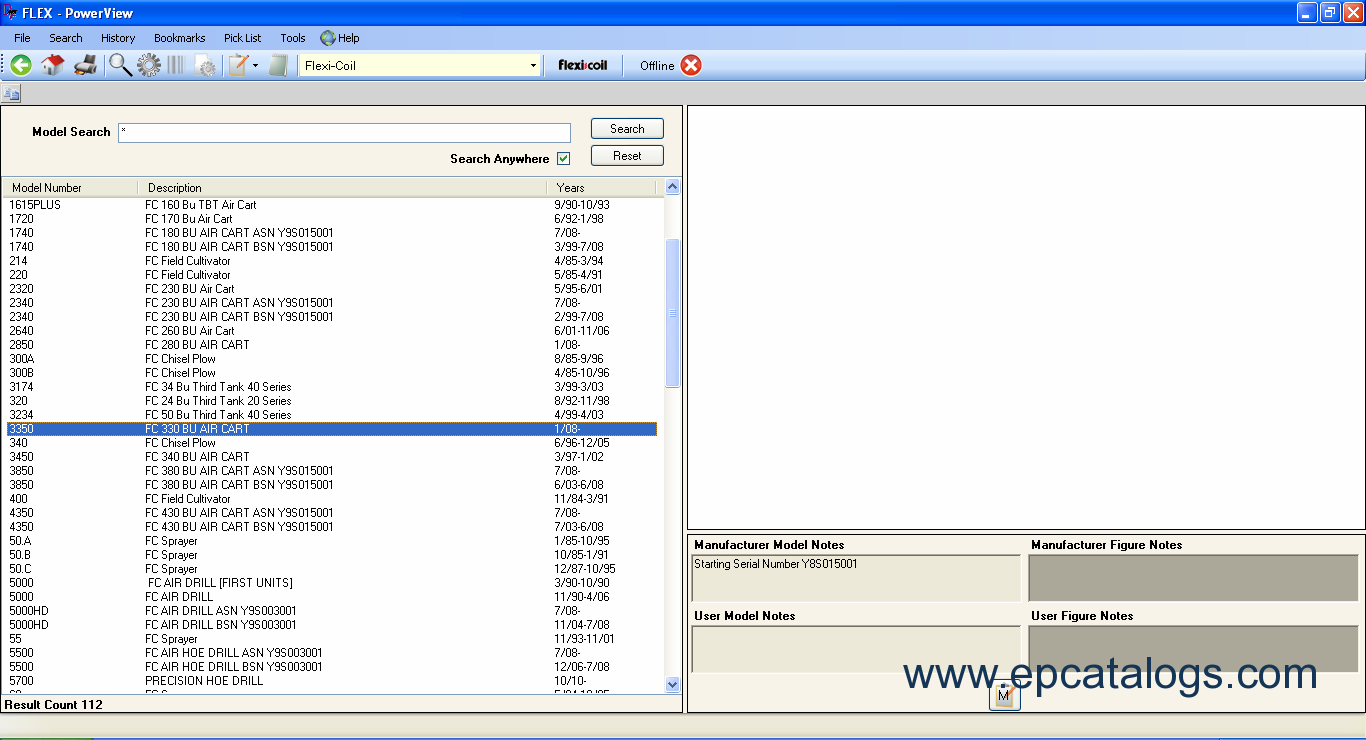1366x740 pixels.
Task: Expand the notepad icon dropdown arrow
Action: pyautogui.click(x=255, y=66)
